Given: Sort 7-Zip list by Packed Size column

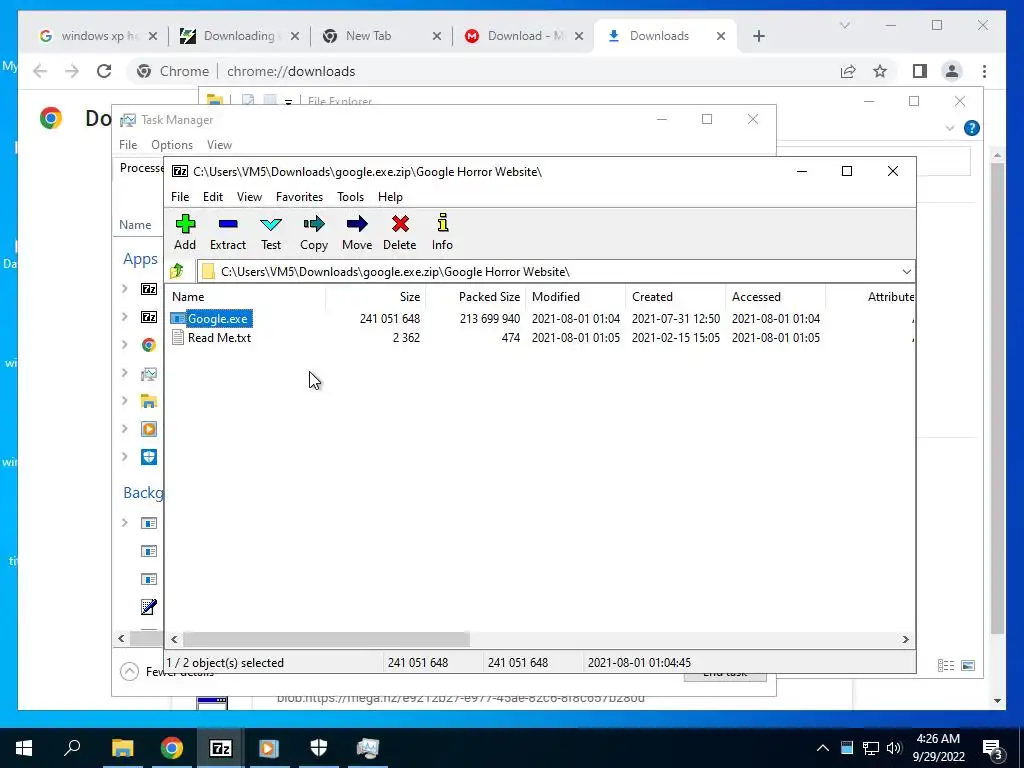Looking at the screenshot, I should coord(475,296).
